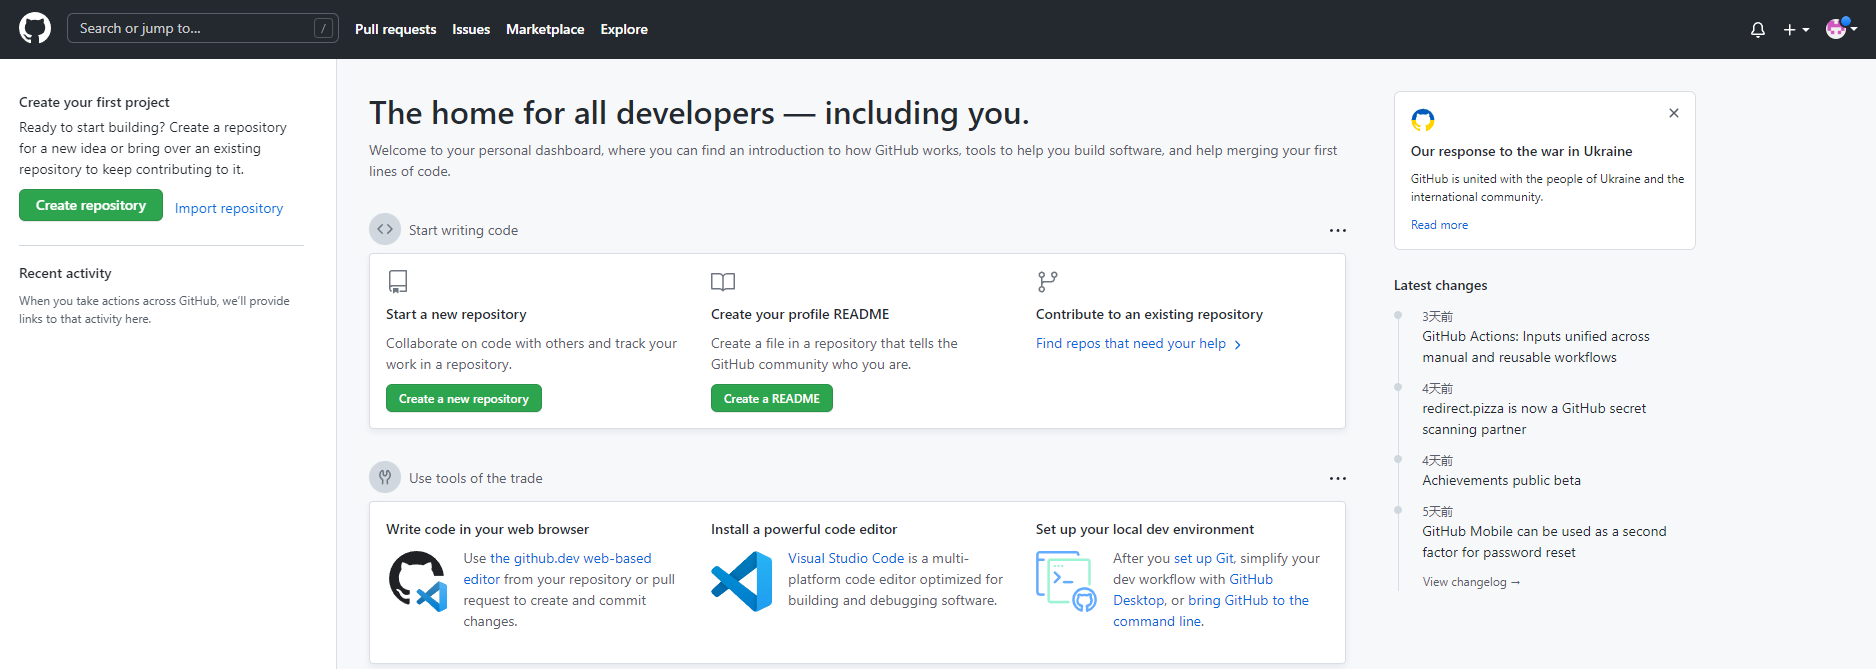Follow the View changelog link
Image resolution: width=1876 pixels, height=669 pixels.
pos(1470,582)
